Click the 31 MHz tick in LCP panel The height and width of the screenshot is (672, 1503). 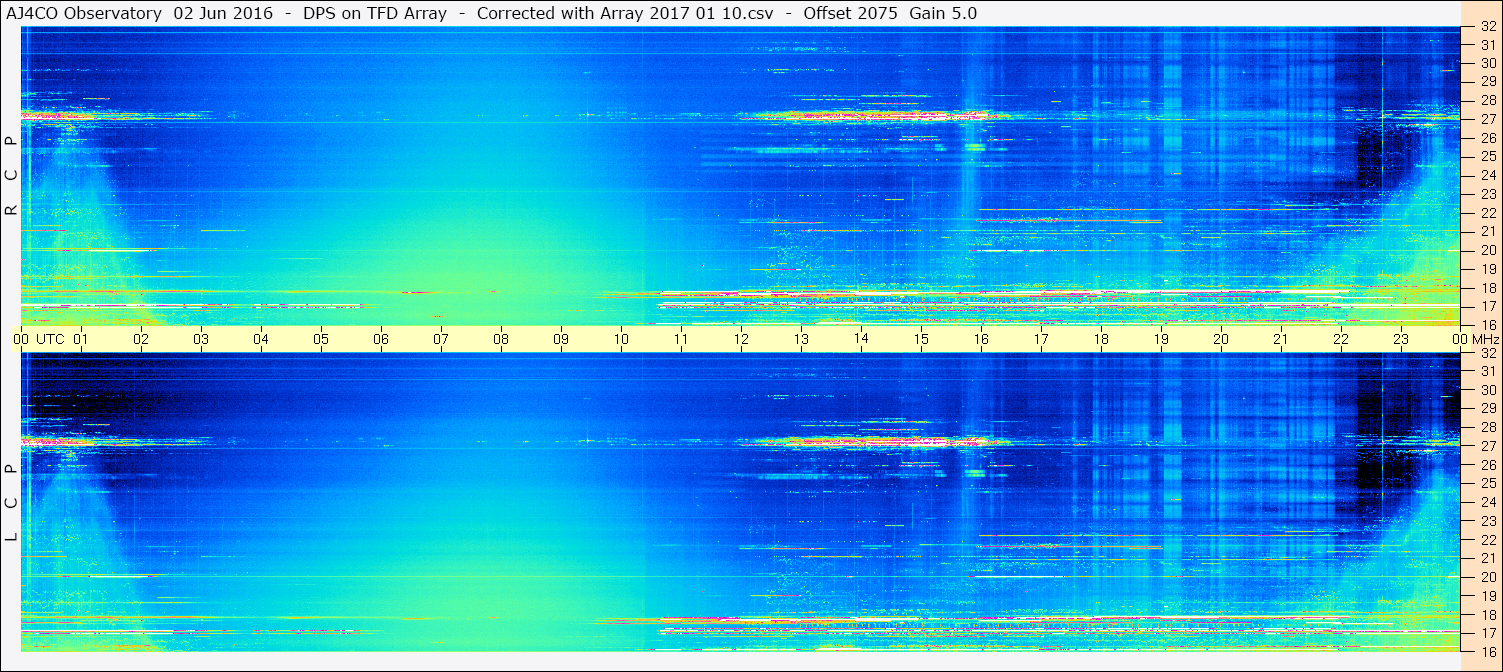[1487, 371]
